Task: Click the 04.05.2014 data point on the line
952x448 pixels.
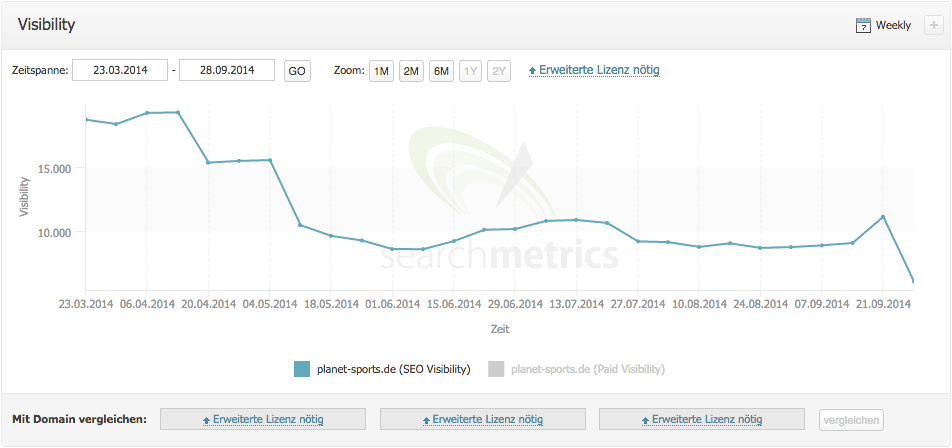Action: pyautogui.click(x=270, y=160)
